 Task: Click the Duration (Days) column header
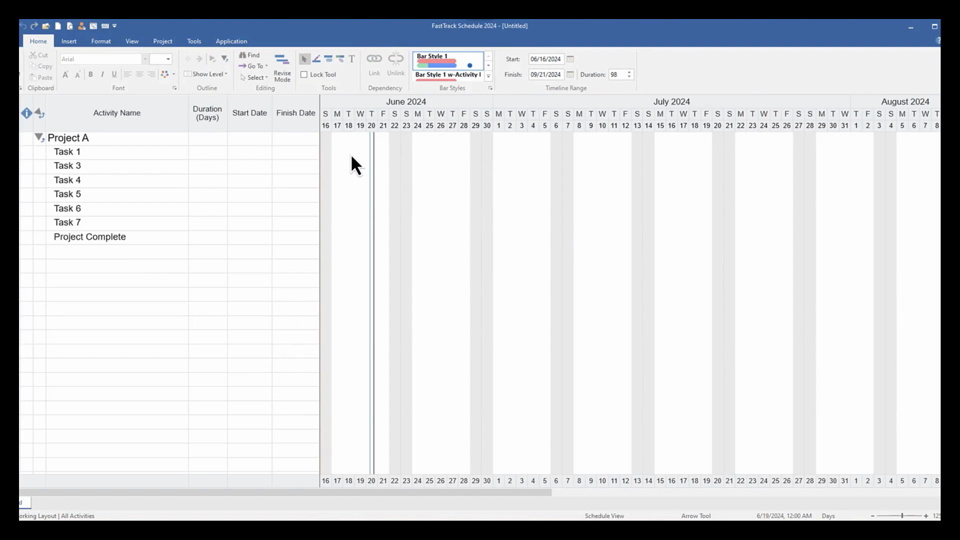click(208, 113)
